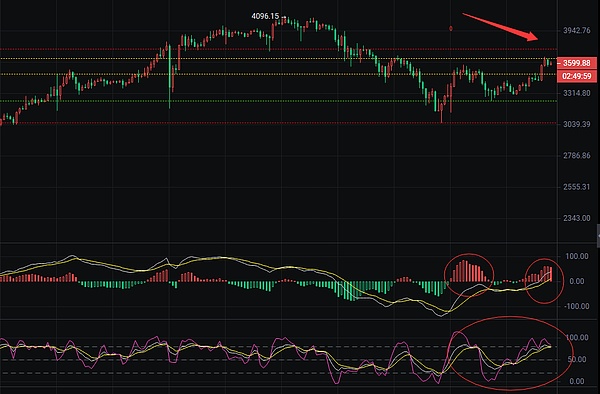Select the 3039.39 price axis label
The height and width of the screenshot is (394, 600).
pos(576,124)
